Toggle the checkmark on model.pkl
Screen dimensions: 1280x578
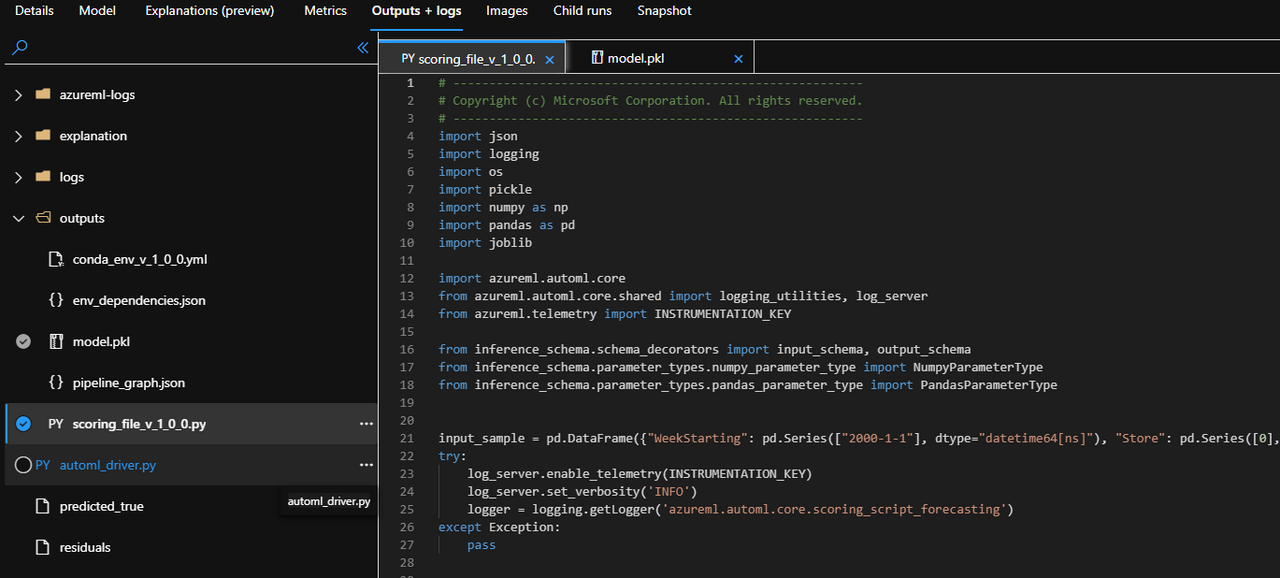pyautogui.click(x=23, y=341)
